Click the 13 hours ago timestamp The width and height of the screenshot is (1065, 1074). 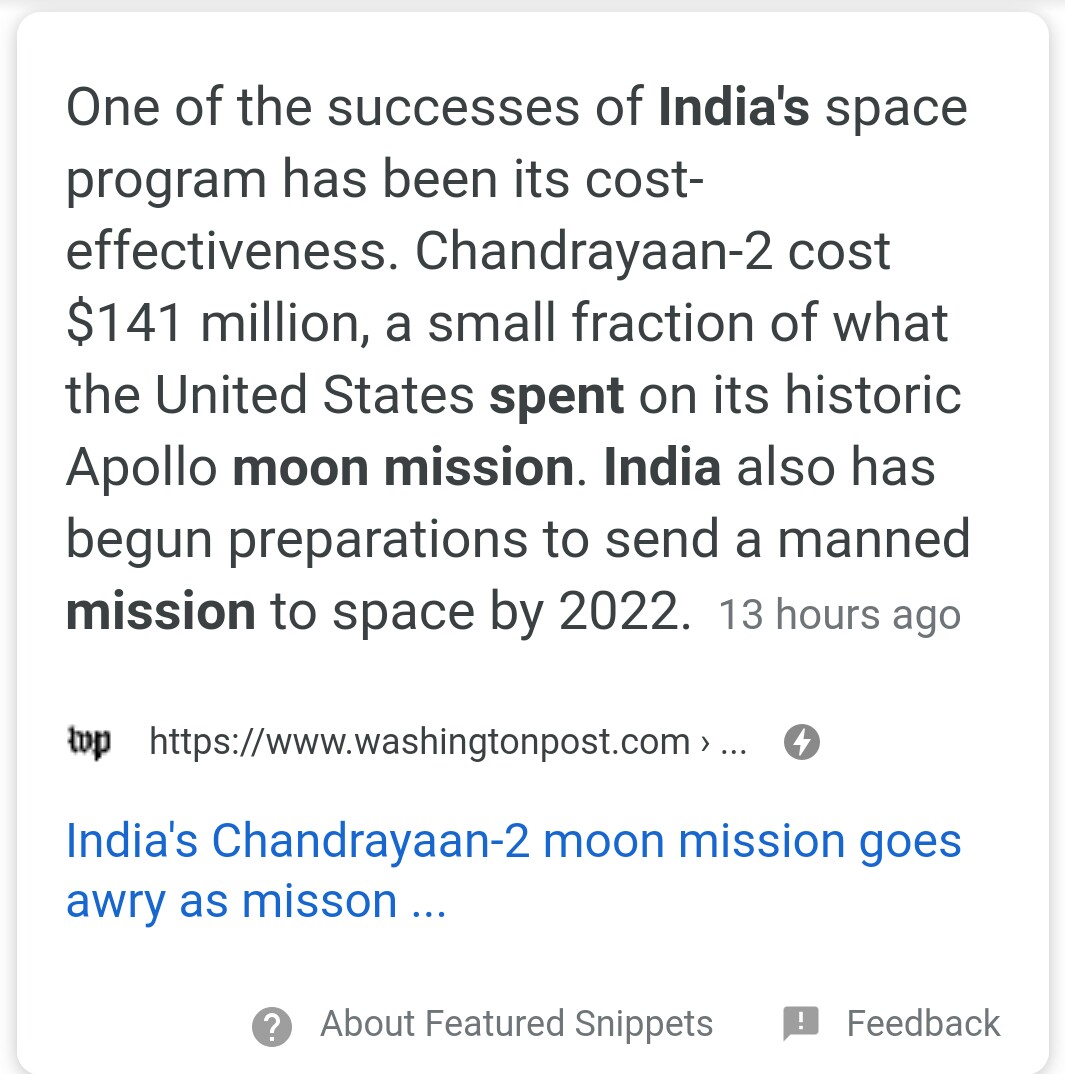(840, 614)
